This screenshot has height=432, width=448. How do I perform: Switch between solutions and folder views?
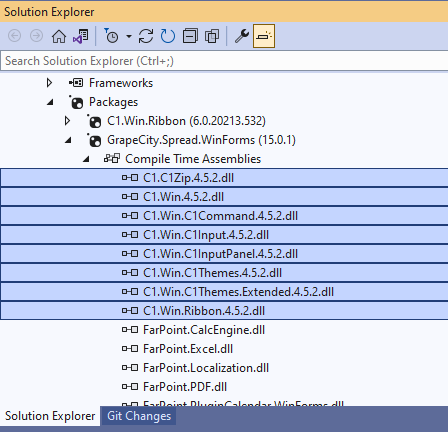[x=81, y=36]
